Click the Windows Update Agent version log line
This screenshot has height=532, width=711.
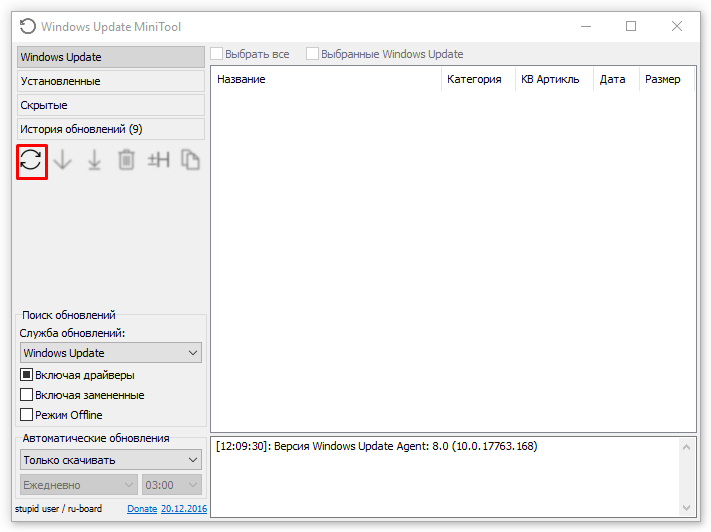[377, 446]
